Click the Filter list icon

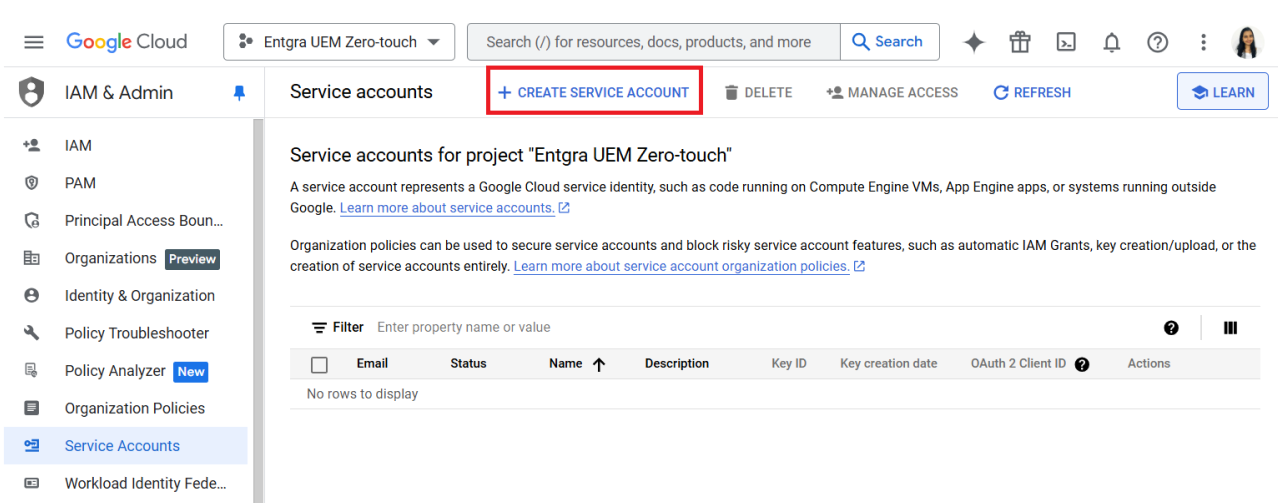[319, 327]
